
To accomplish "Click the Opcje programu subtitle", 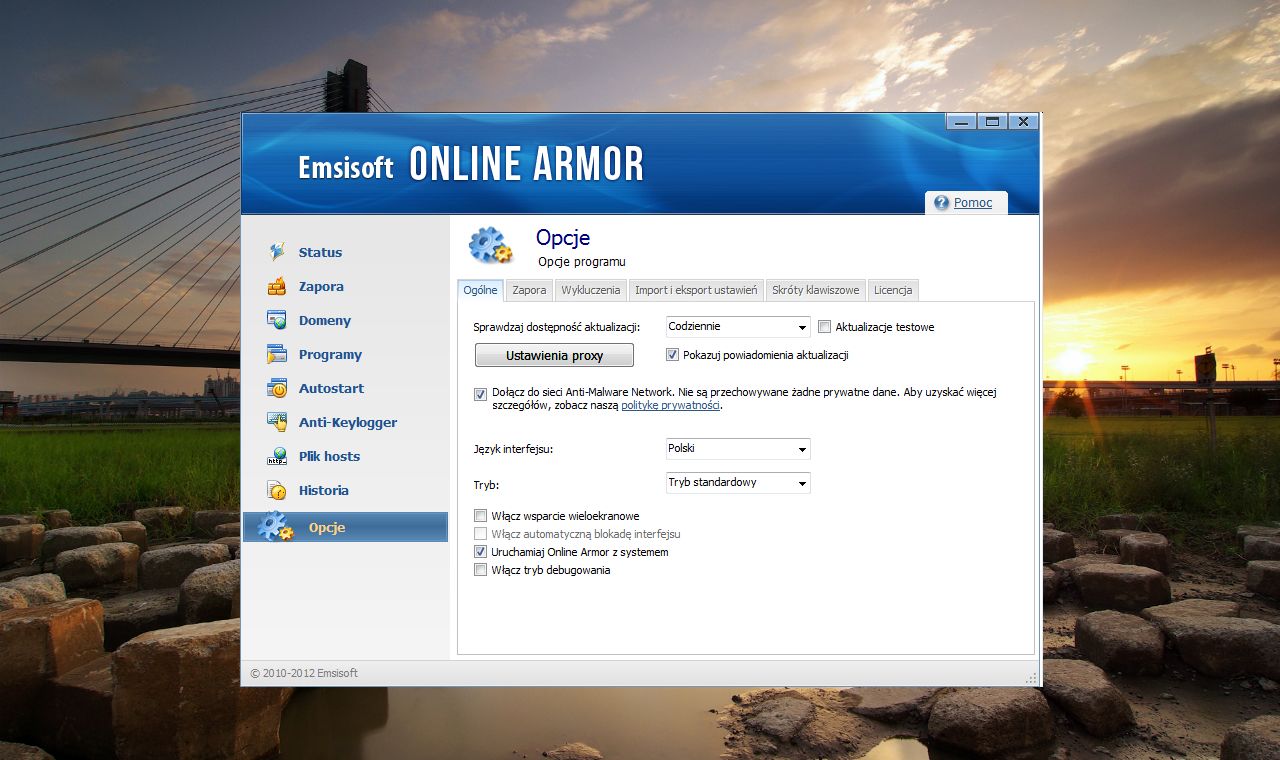I will click(582, 262).
